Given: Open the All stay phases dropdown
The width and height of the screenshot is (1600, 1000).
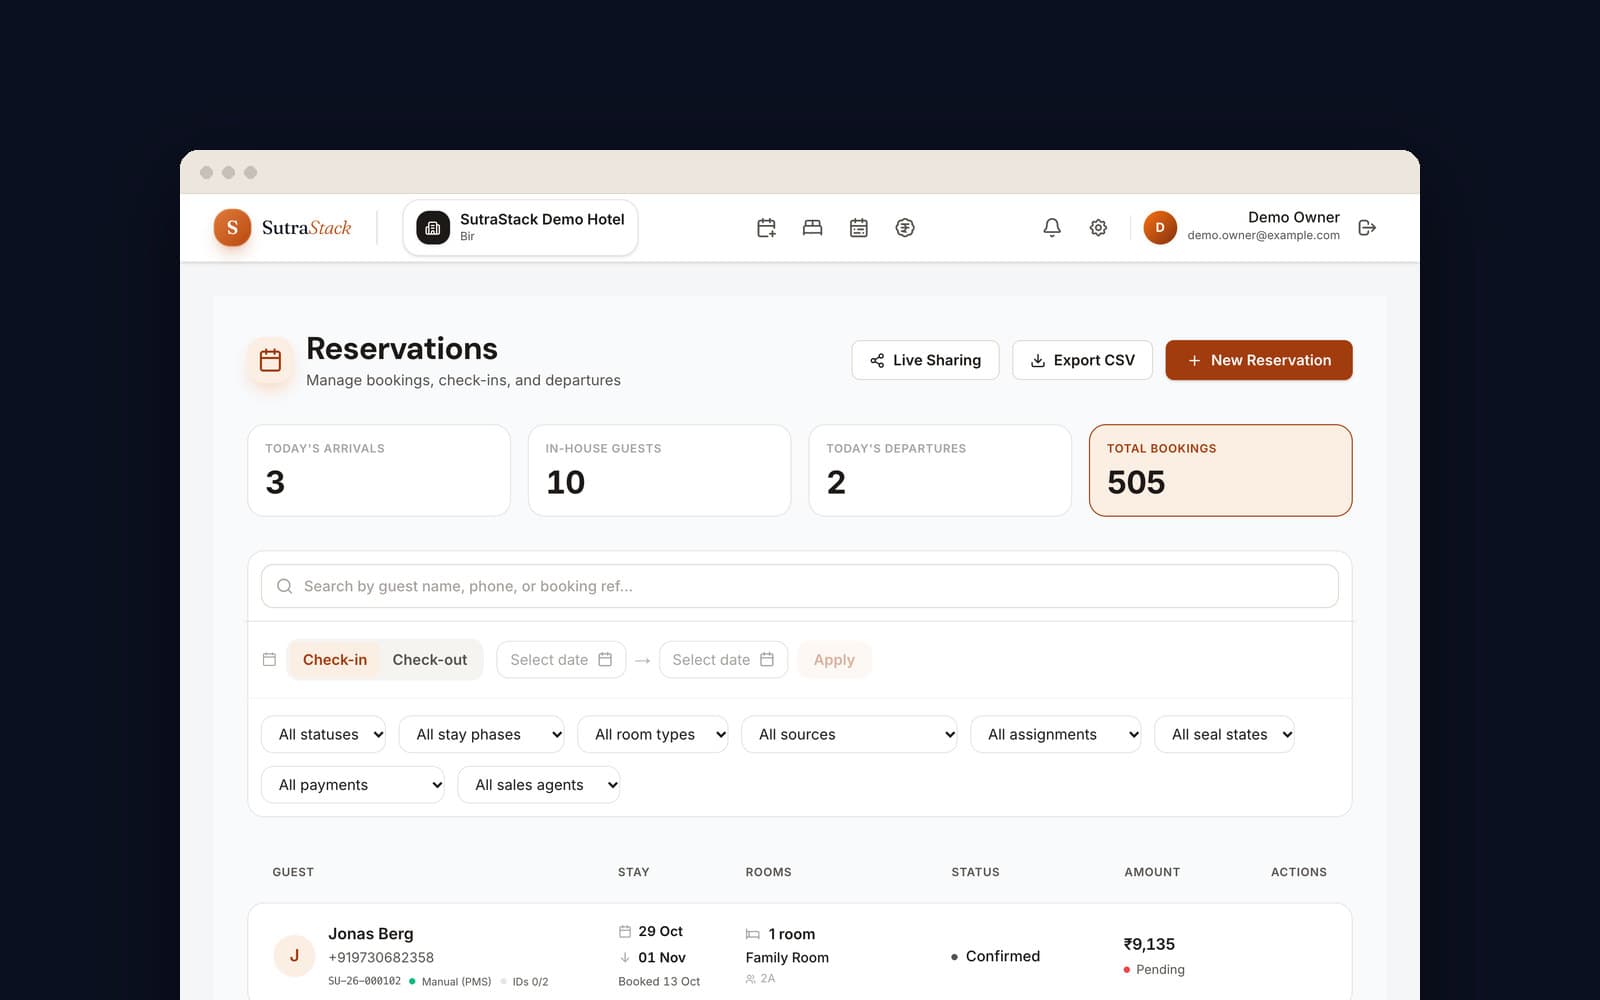Looking at the screenshot, I should [x=482, y=734].
